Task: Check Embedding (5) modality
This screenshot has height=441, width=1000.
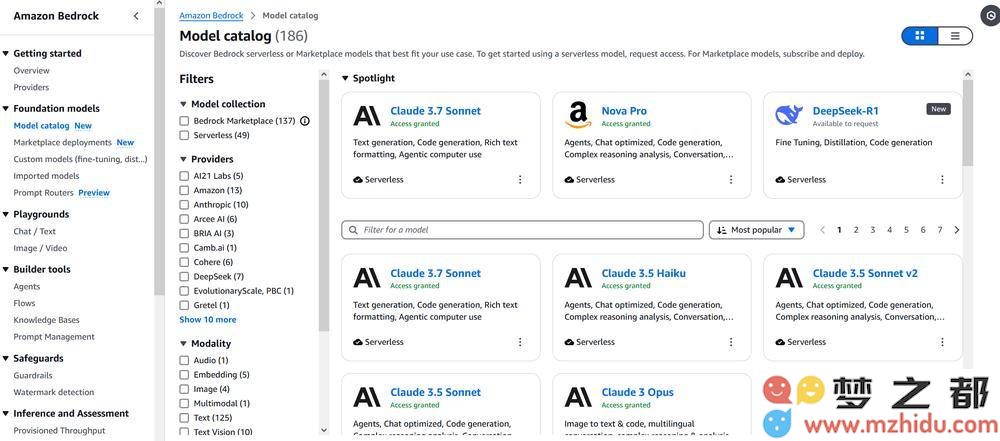Action: pos(184,375)
